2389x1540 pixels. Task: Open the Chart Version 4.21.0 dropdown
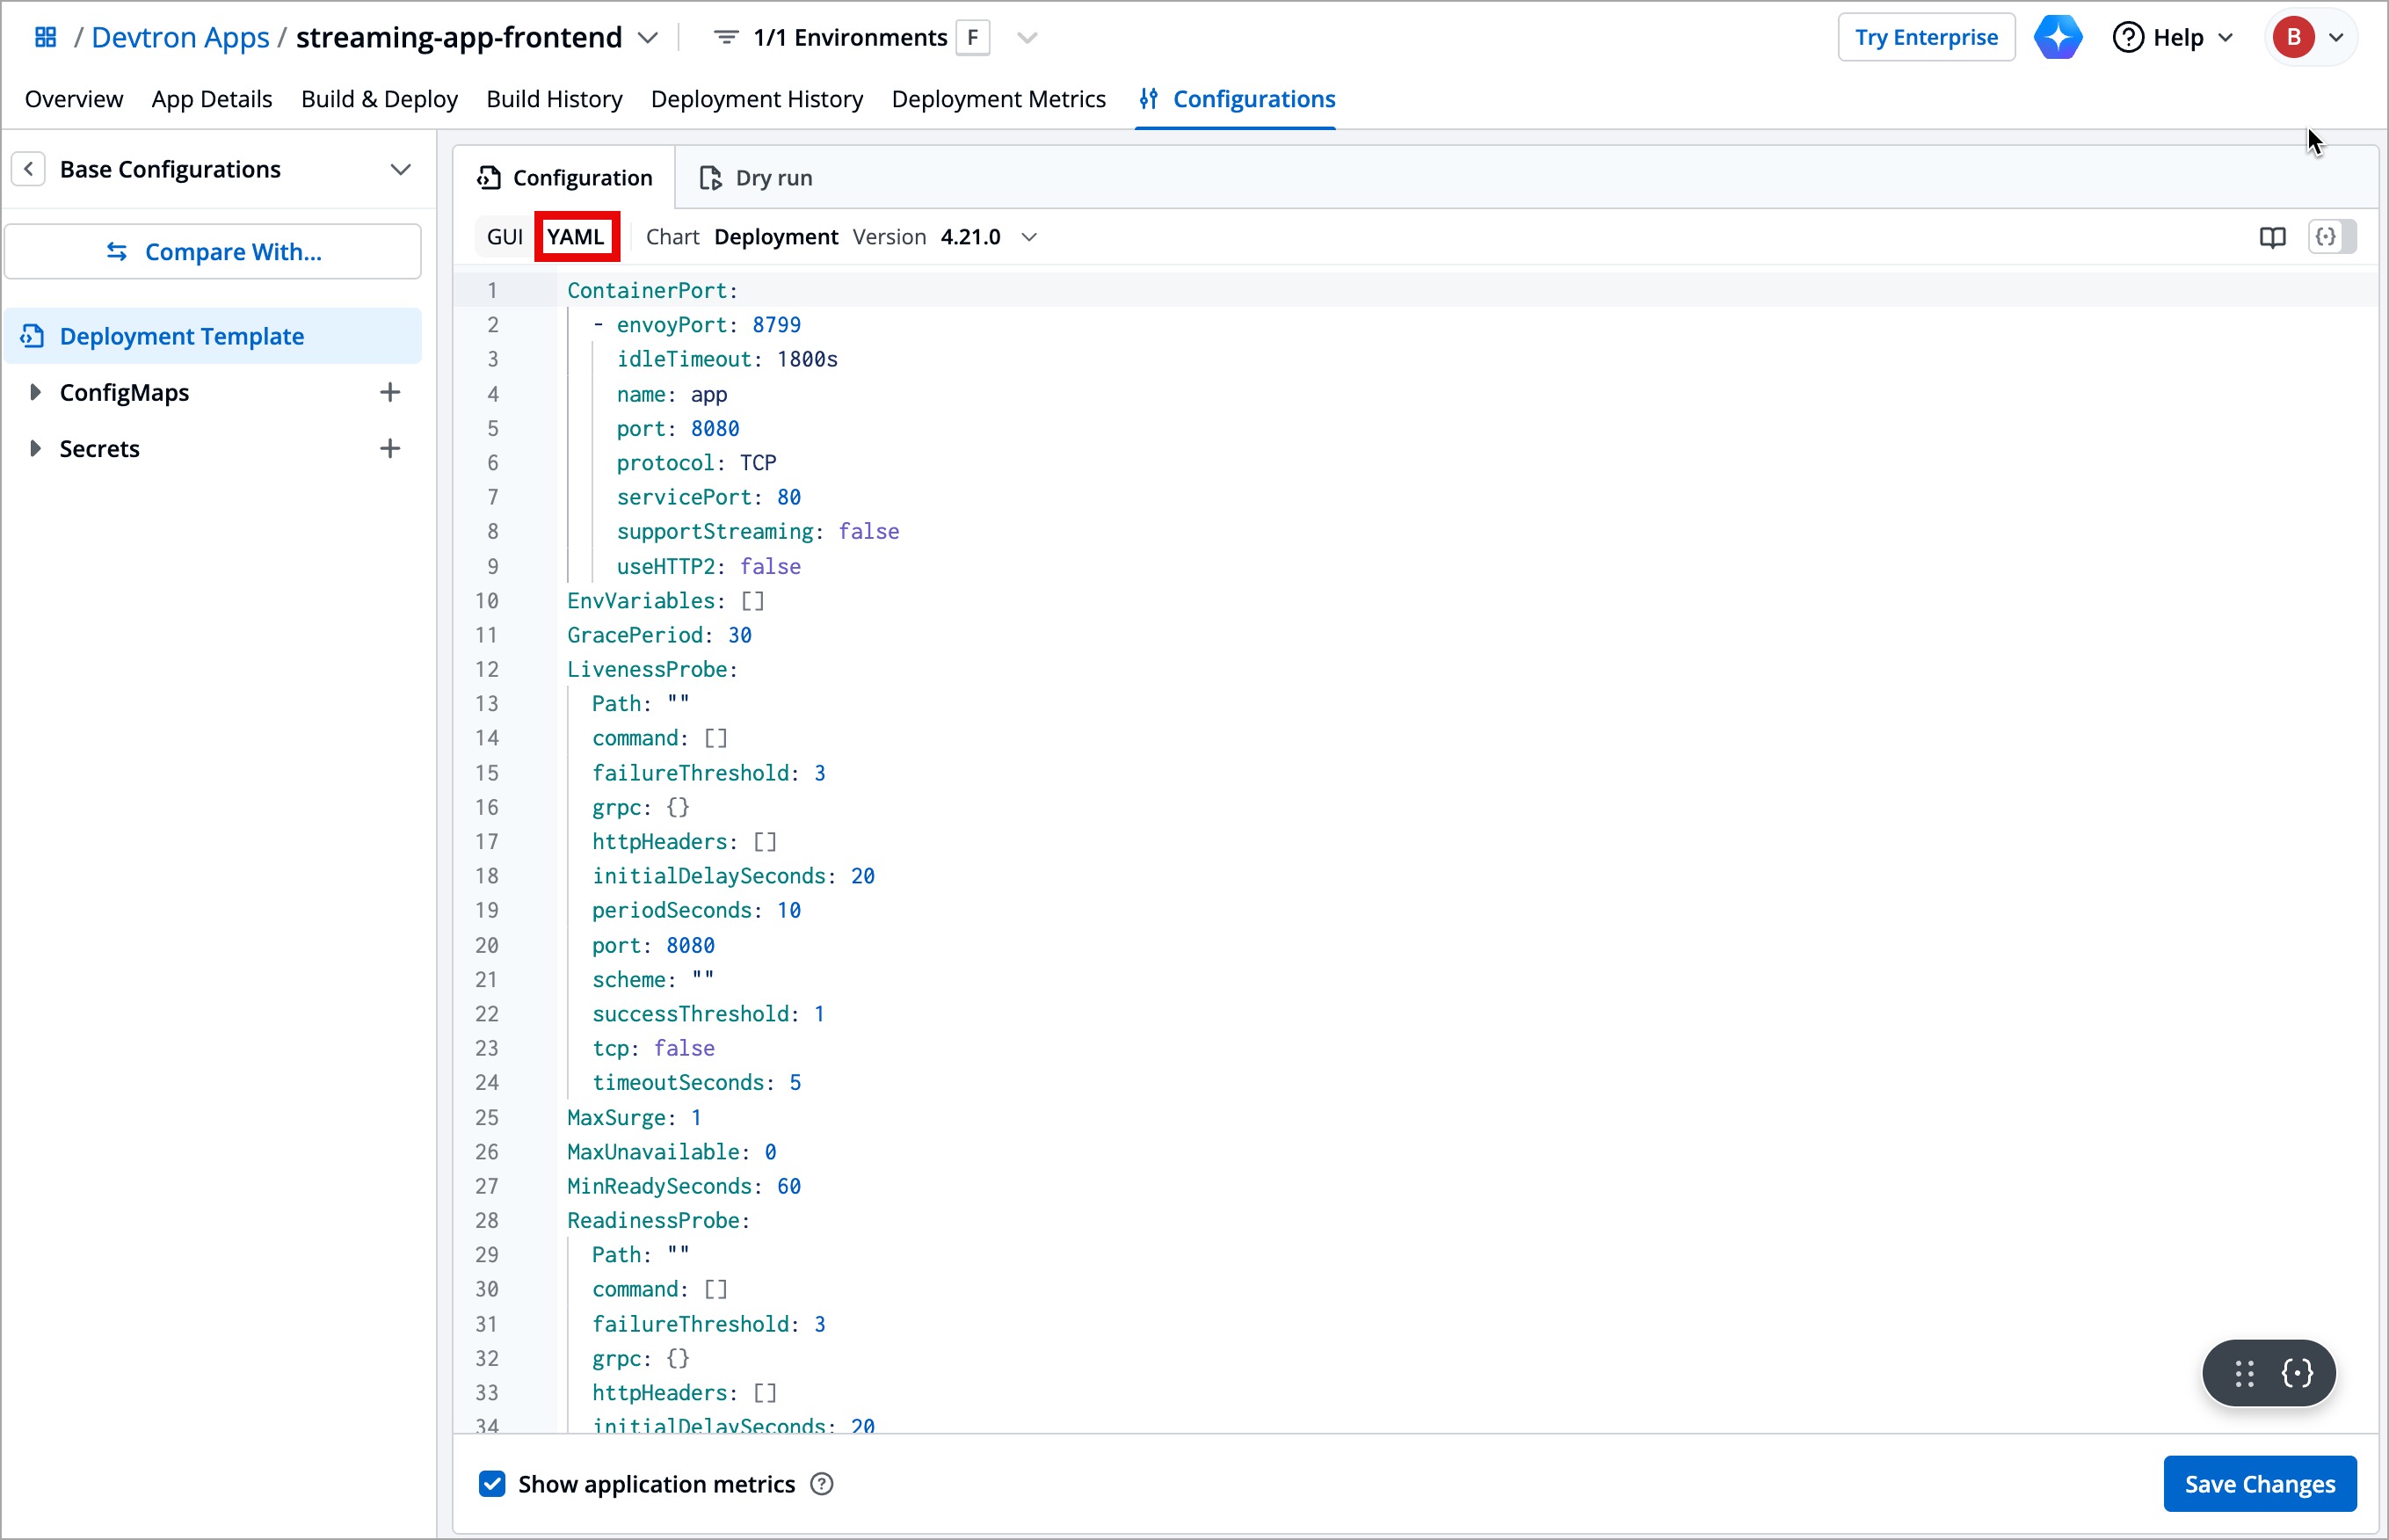tap(1029, 237)
